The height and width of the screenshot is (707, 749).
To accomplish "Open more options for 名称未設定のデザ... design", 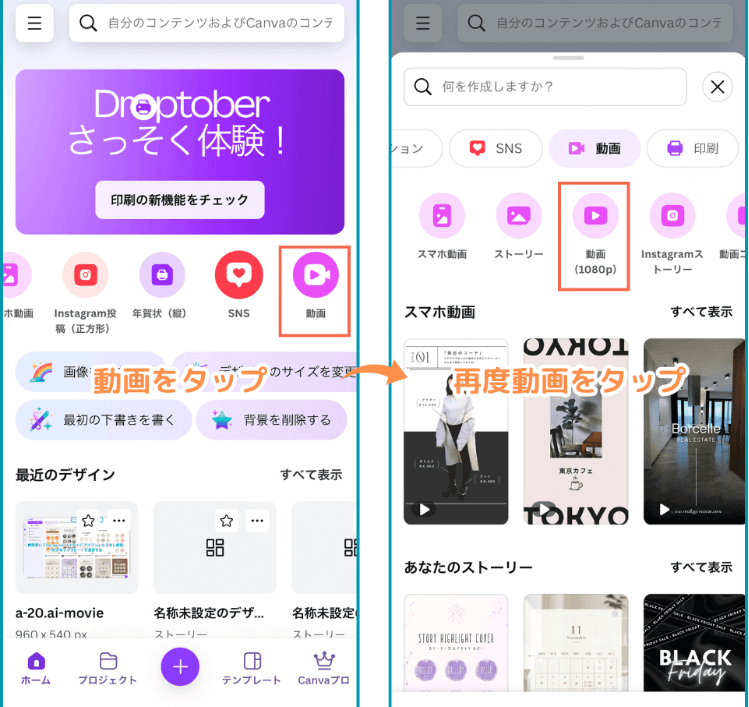I will tap(257, 521).
